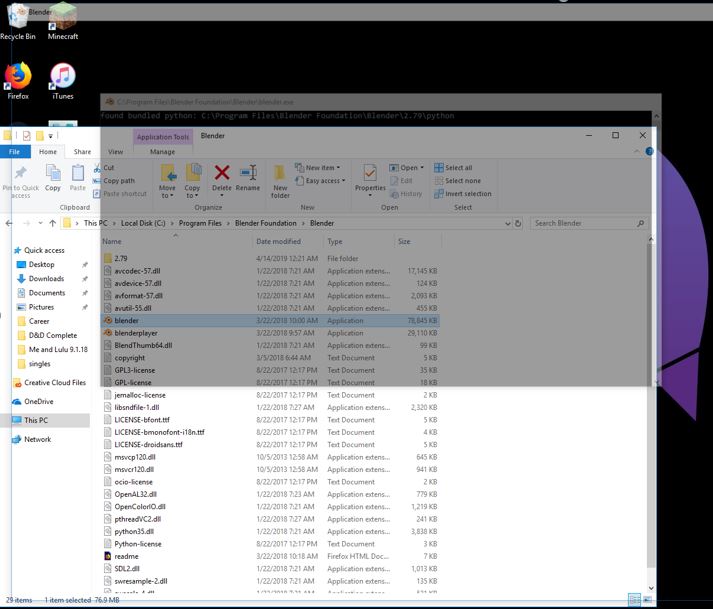The height and width of the screenshot is (609, 713).
Task: Open the iTunes desktop shortcut
Action: tap(63, 81)
